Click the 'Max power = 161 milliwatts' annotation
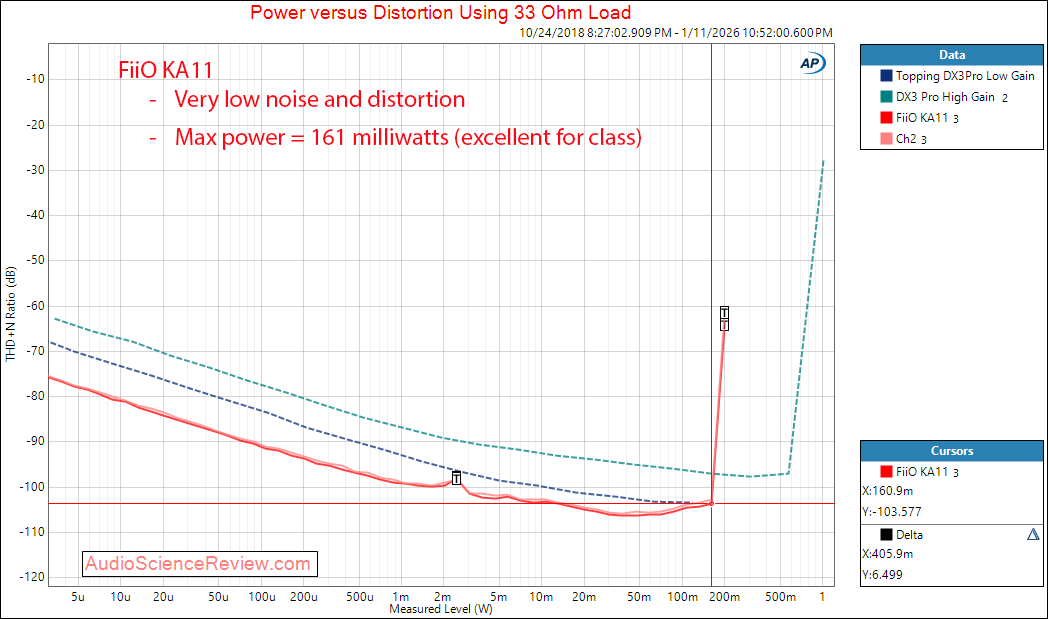This screenshot has height=619, width=1048. (x=408, y=137)
